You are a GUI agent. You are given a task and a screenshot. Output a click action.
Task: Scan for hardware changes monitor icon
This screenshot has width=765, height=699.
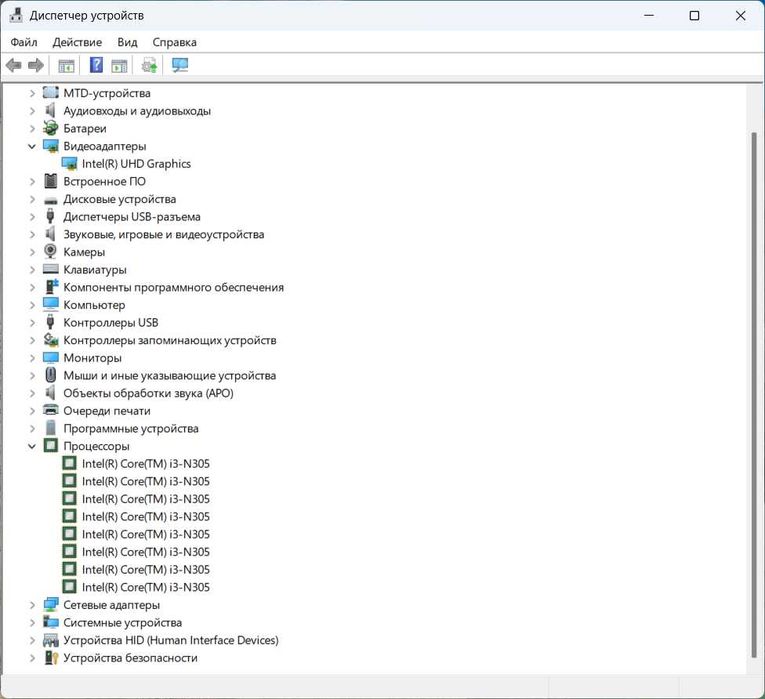[180, 65]
